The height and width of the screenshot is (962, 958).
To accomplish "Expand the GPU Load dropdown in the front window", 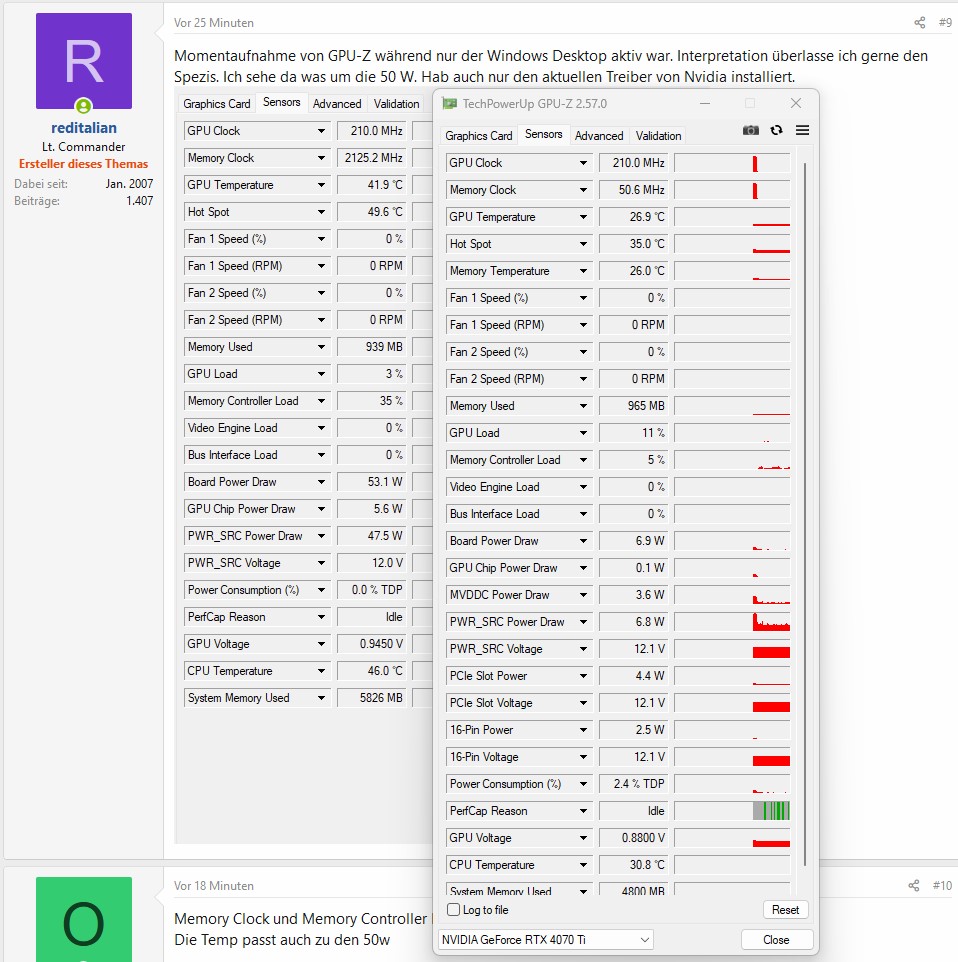I will [583, 433].
